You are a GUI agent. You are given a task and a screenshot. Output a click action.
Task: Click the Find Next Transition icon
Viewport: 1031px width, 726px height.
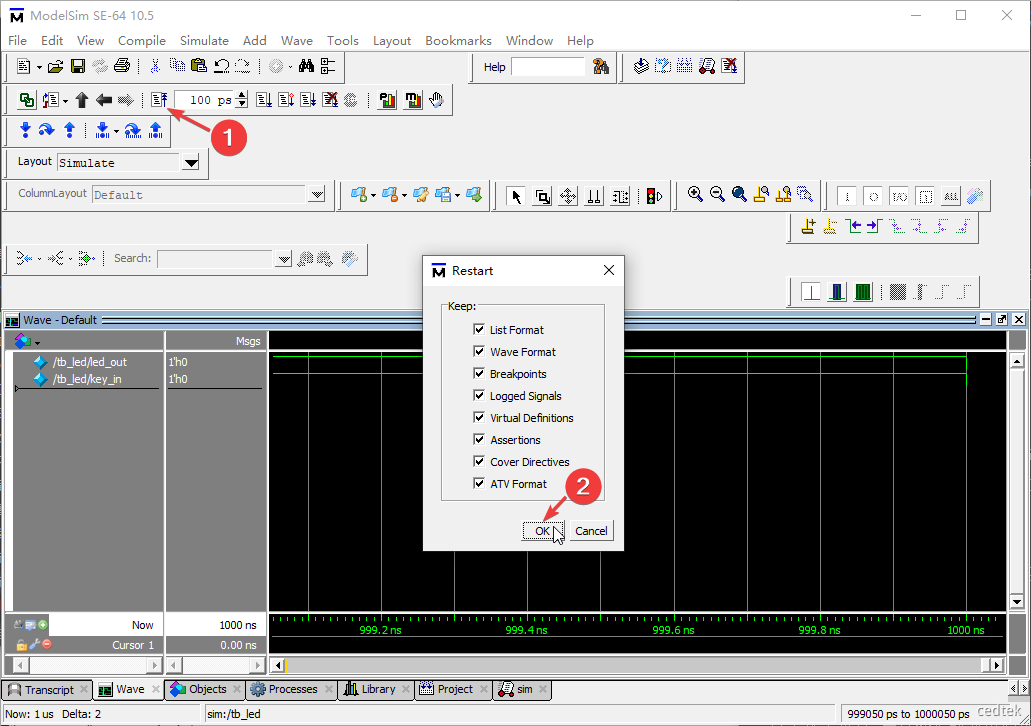click(875, 227)
